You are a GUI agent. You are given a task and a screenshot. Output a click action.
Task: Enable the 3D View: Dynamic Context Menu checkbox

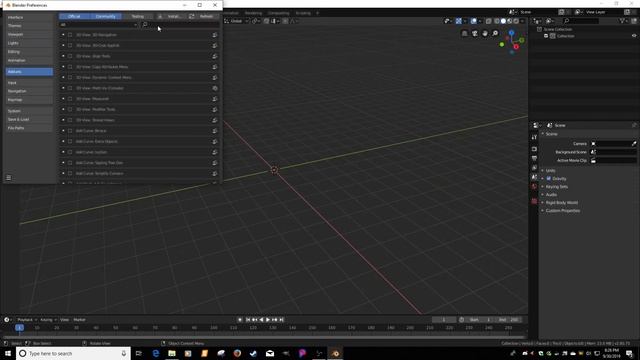(70, 78)
